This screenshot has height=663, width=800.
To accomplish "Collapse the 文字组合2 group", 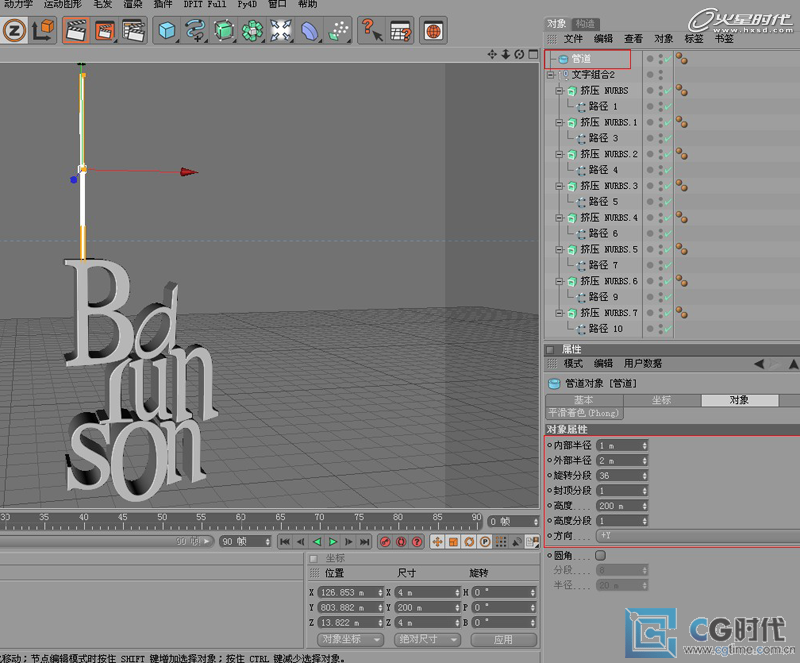I will click(550, 75).
